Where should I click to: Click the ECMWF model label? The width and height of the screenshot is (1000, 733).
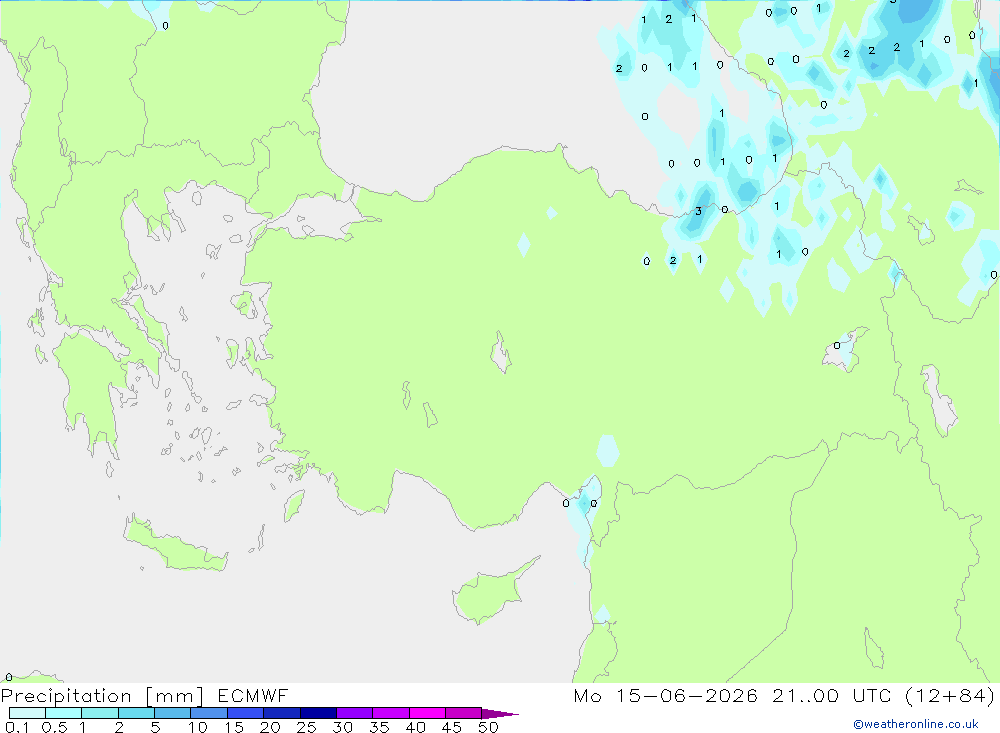[253, 695]
